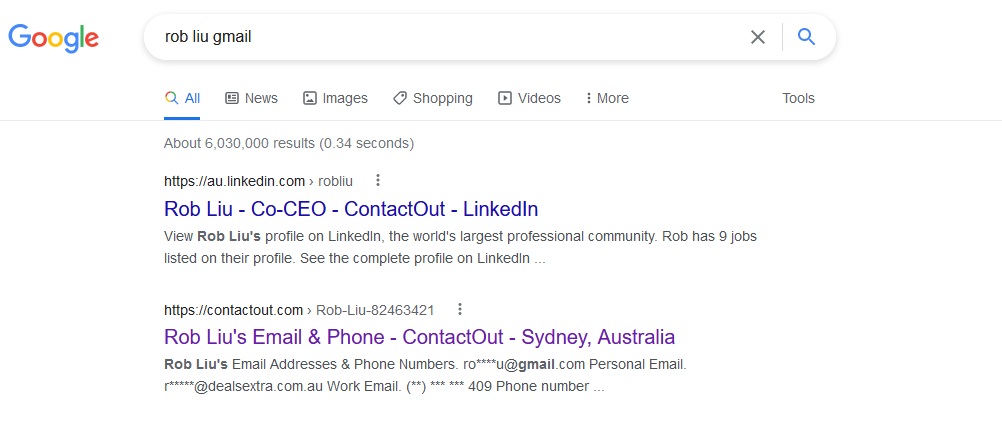Clear the search box with X icon
The height and width of the screenshot is (427, 1002).
tap(758, 37)
